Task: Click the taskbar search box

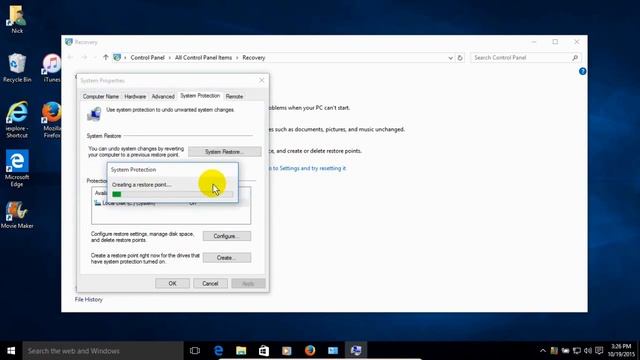Action: tap(102, 351)
